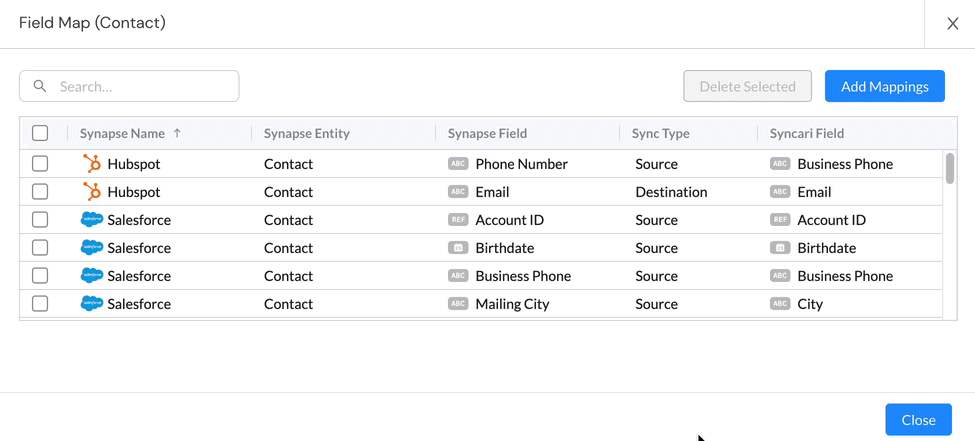
Task: Click Source sync type in Birthdate row
Action: pos(656,248)
